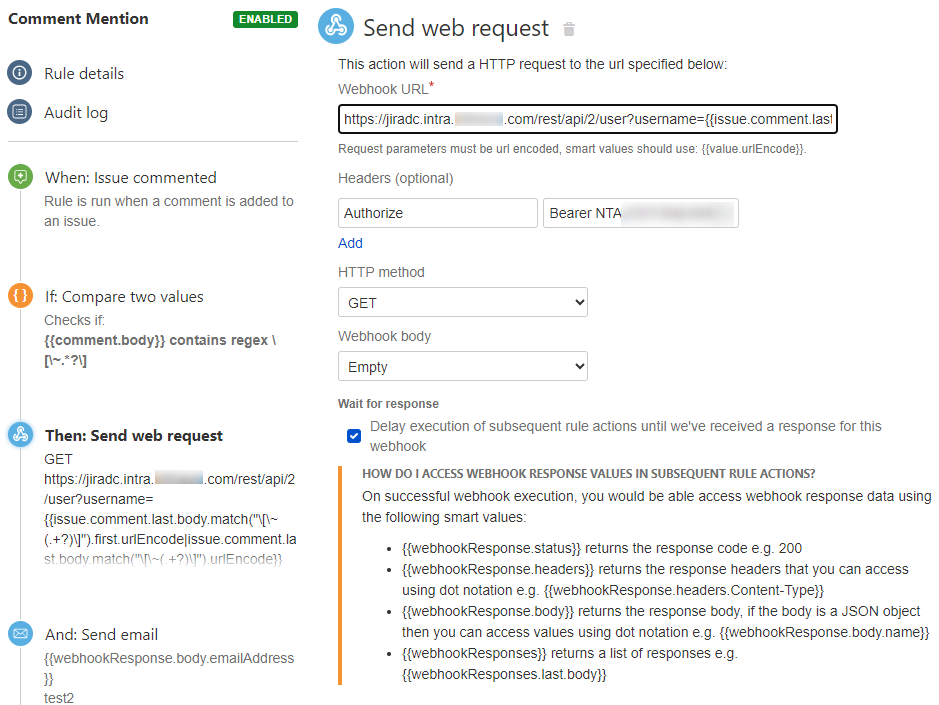Click the Add header link
Viewport: 939px width, 705px height.
[x=350, y=243]
